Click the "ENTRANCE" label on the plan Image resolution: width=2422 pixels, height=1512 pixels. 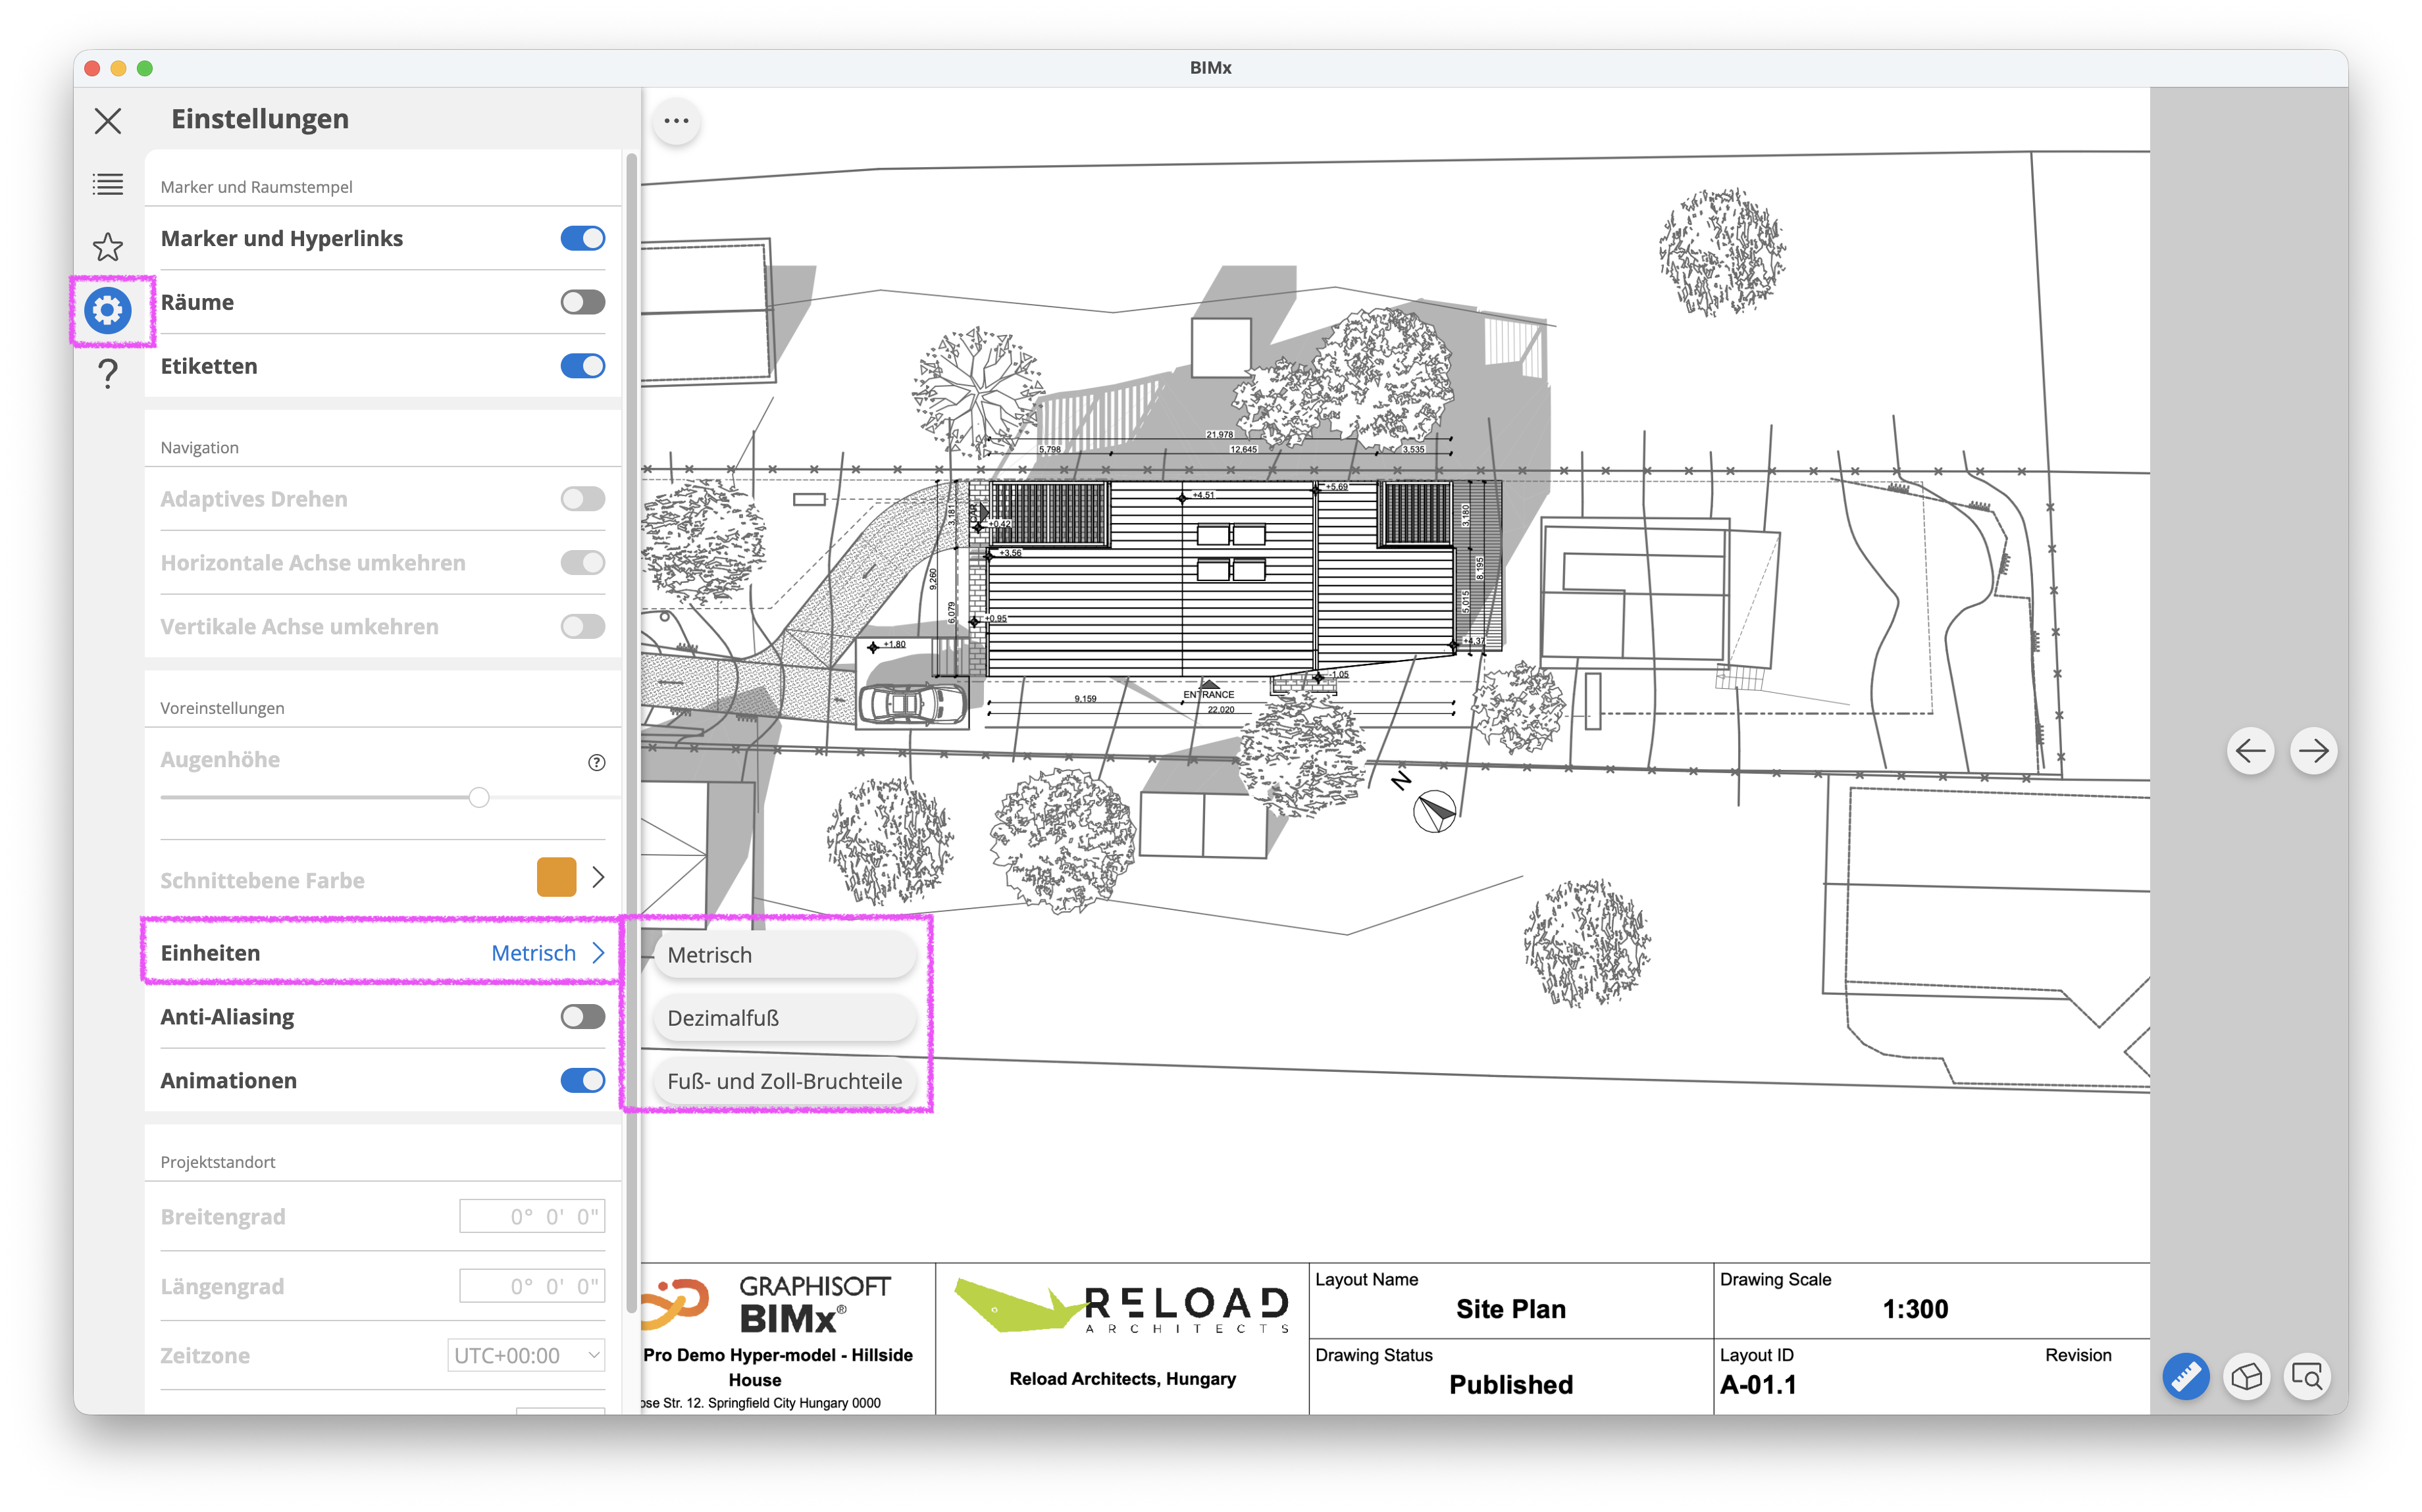click(x=1208, y=694)
